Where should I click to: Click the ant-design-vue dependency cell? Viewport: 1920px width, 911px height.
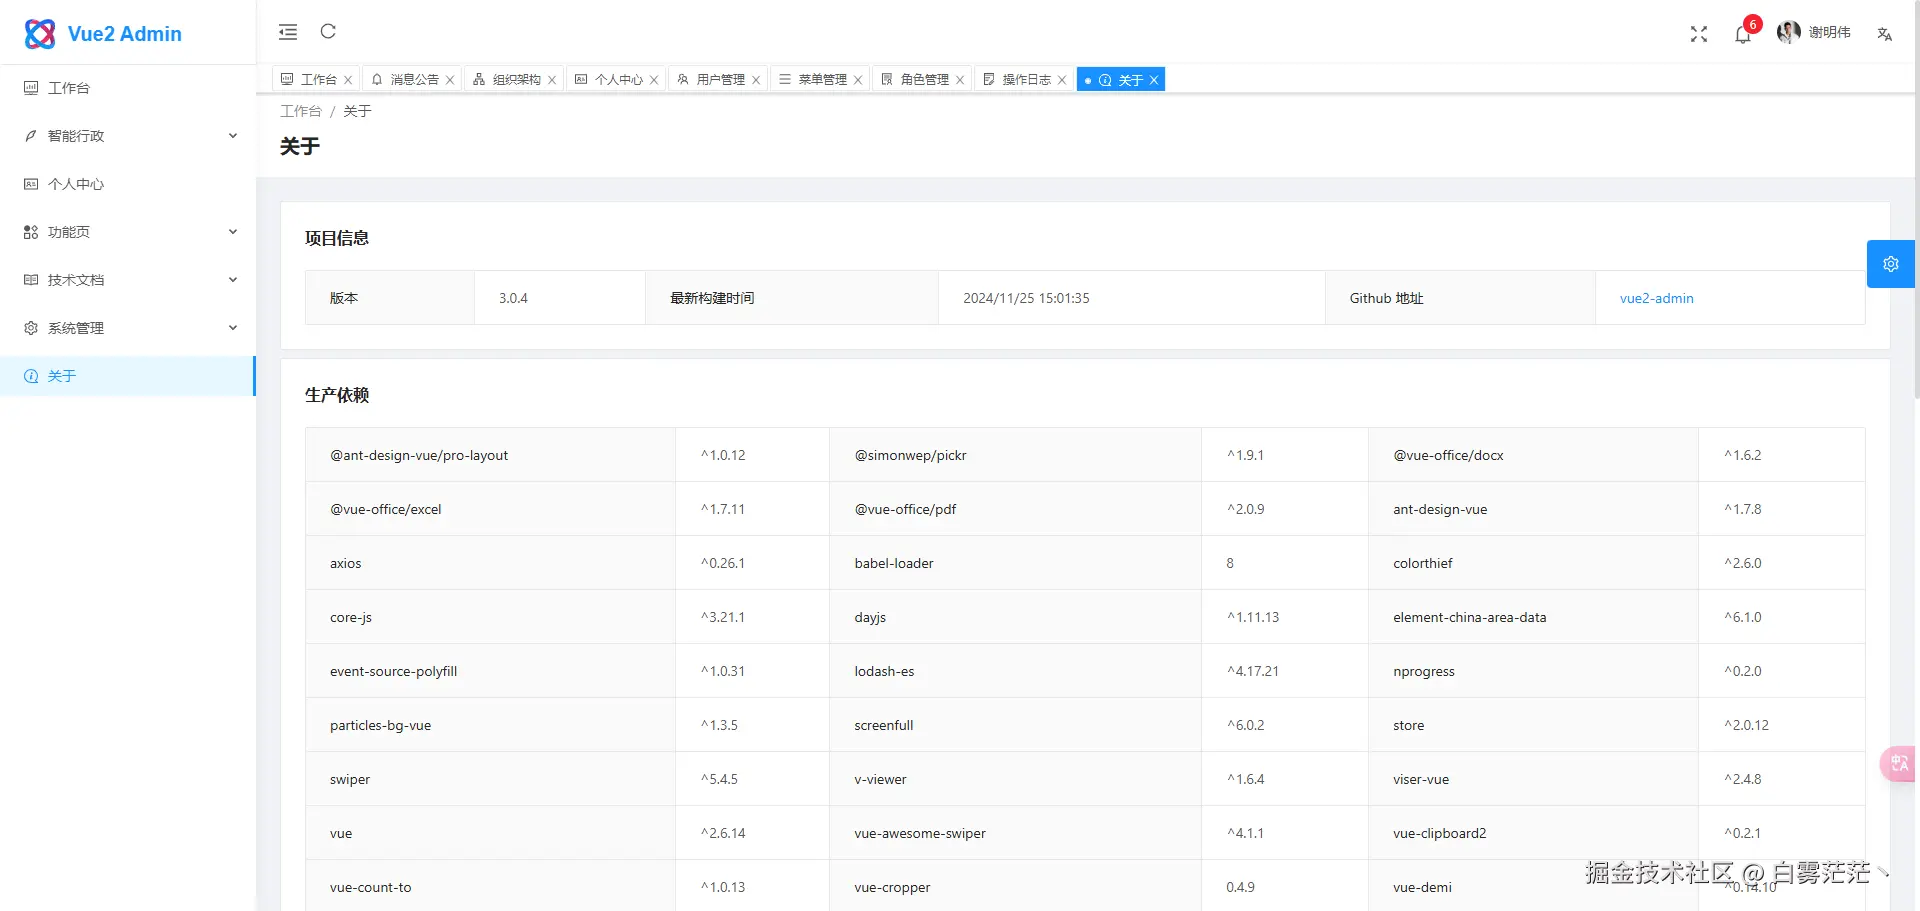point(1533,509)
